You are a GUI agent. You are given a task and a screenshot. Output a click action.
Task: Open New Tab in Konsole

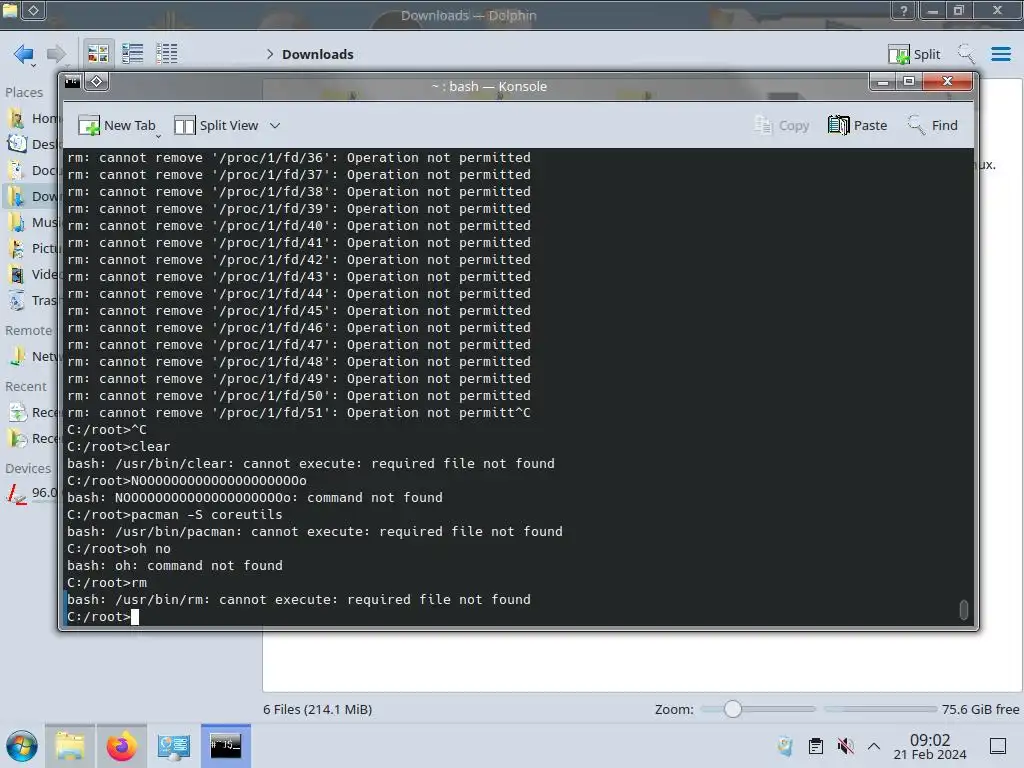pyautogui.click(x=118, y=125)
